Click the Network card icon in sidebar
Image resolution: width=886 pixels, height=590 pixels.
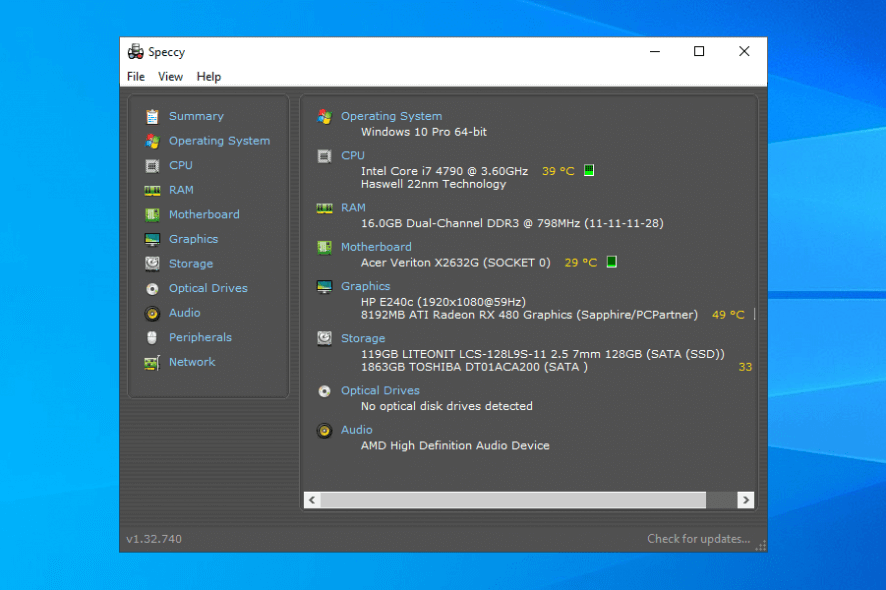tap(152, 362)
